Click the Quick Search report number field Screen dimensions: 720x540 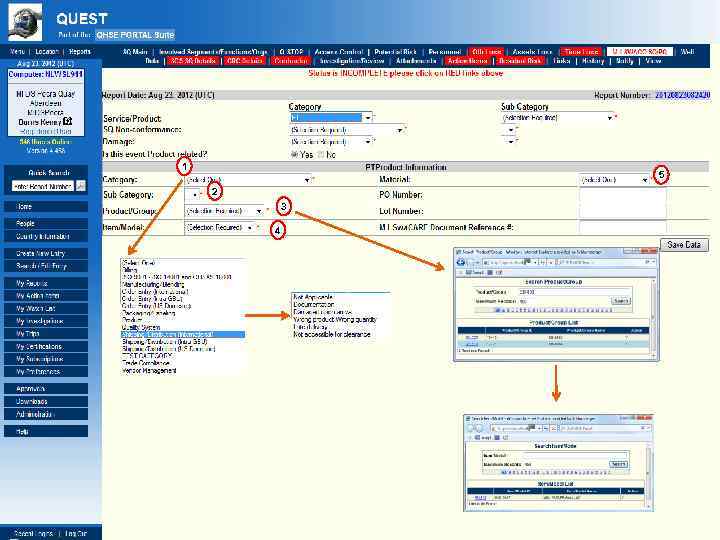43,186
